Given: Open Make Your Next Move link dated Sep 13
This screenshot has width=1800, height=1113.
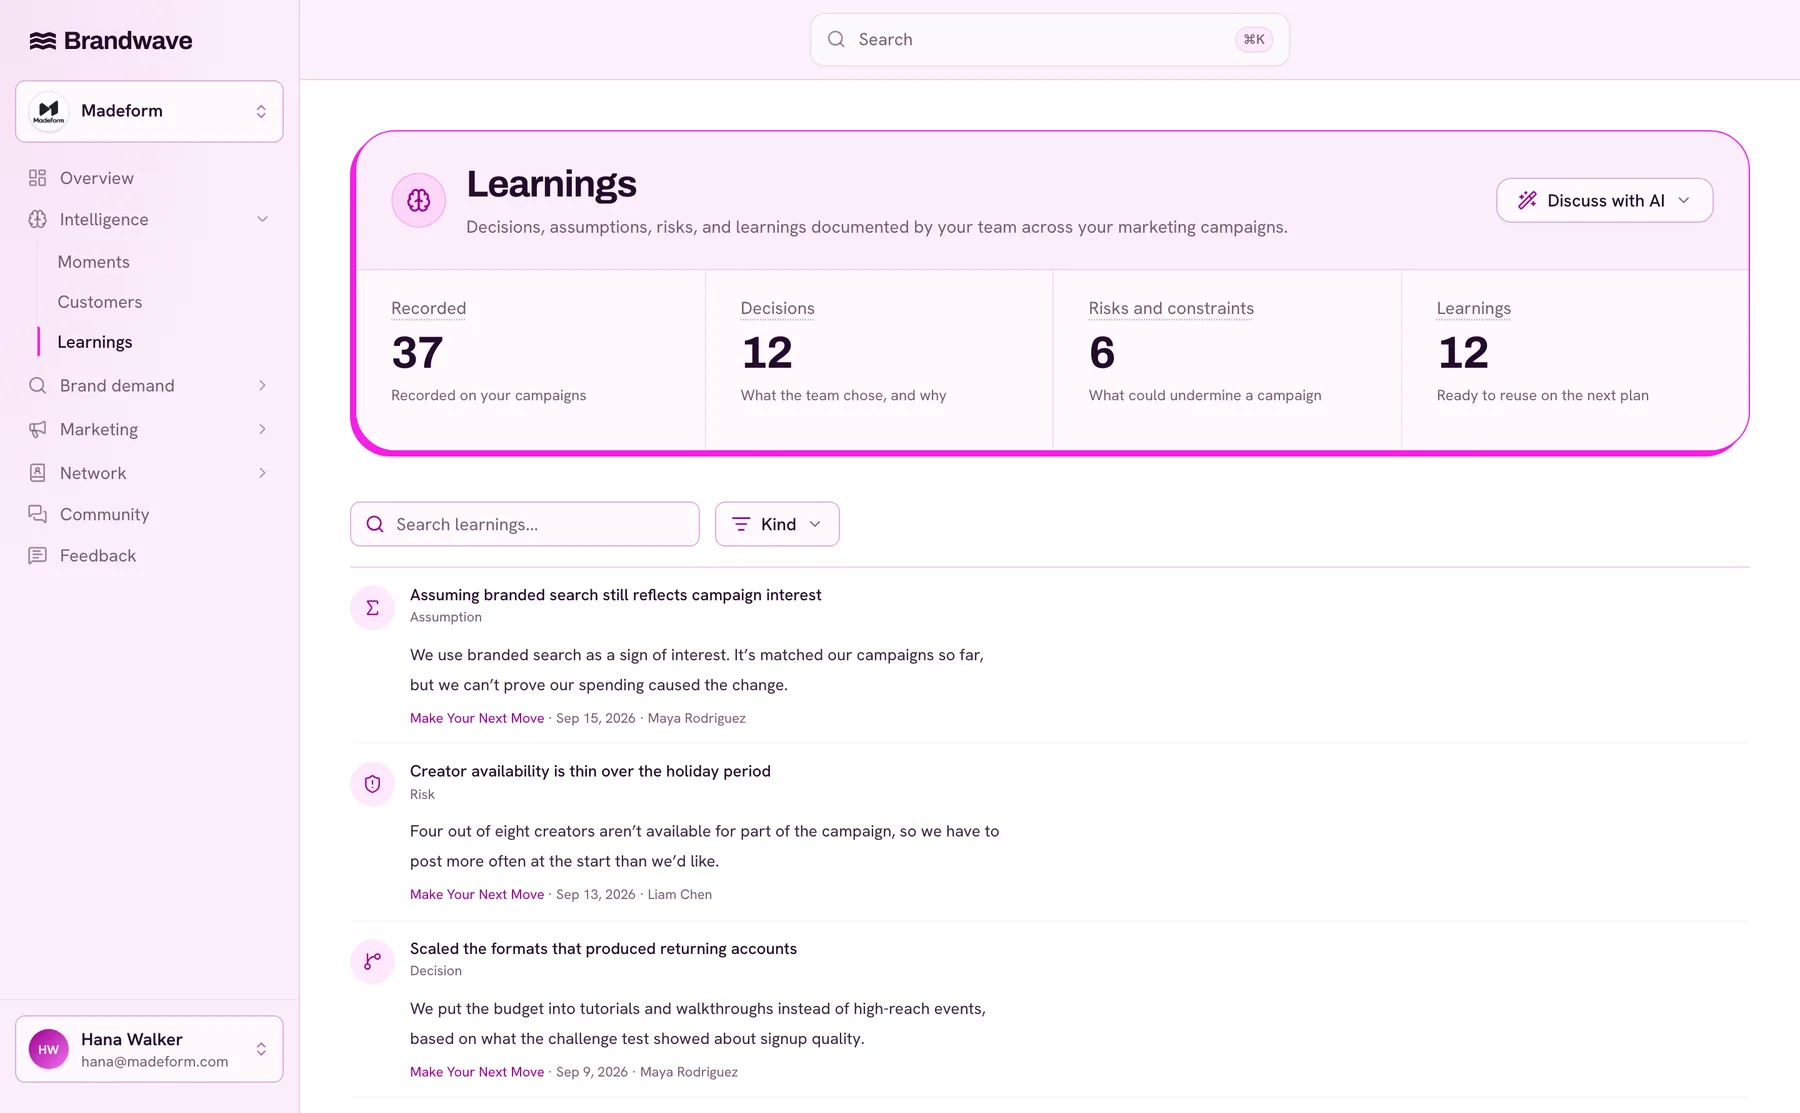Looking at the screenshot, I should point(477,894).
